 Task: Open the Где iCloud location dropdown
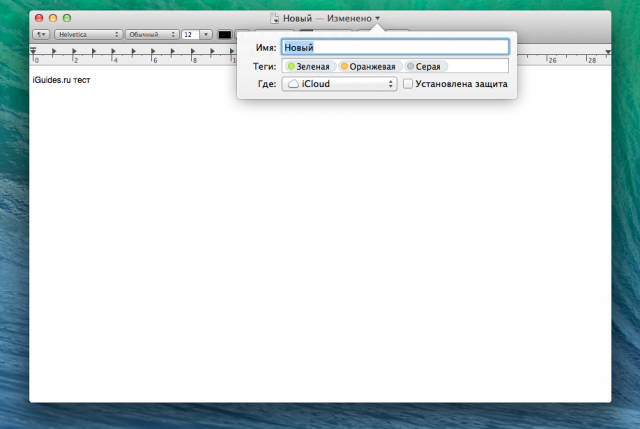tap(339, 84)
